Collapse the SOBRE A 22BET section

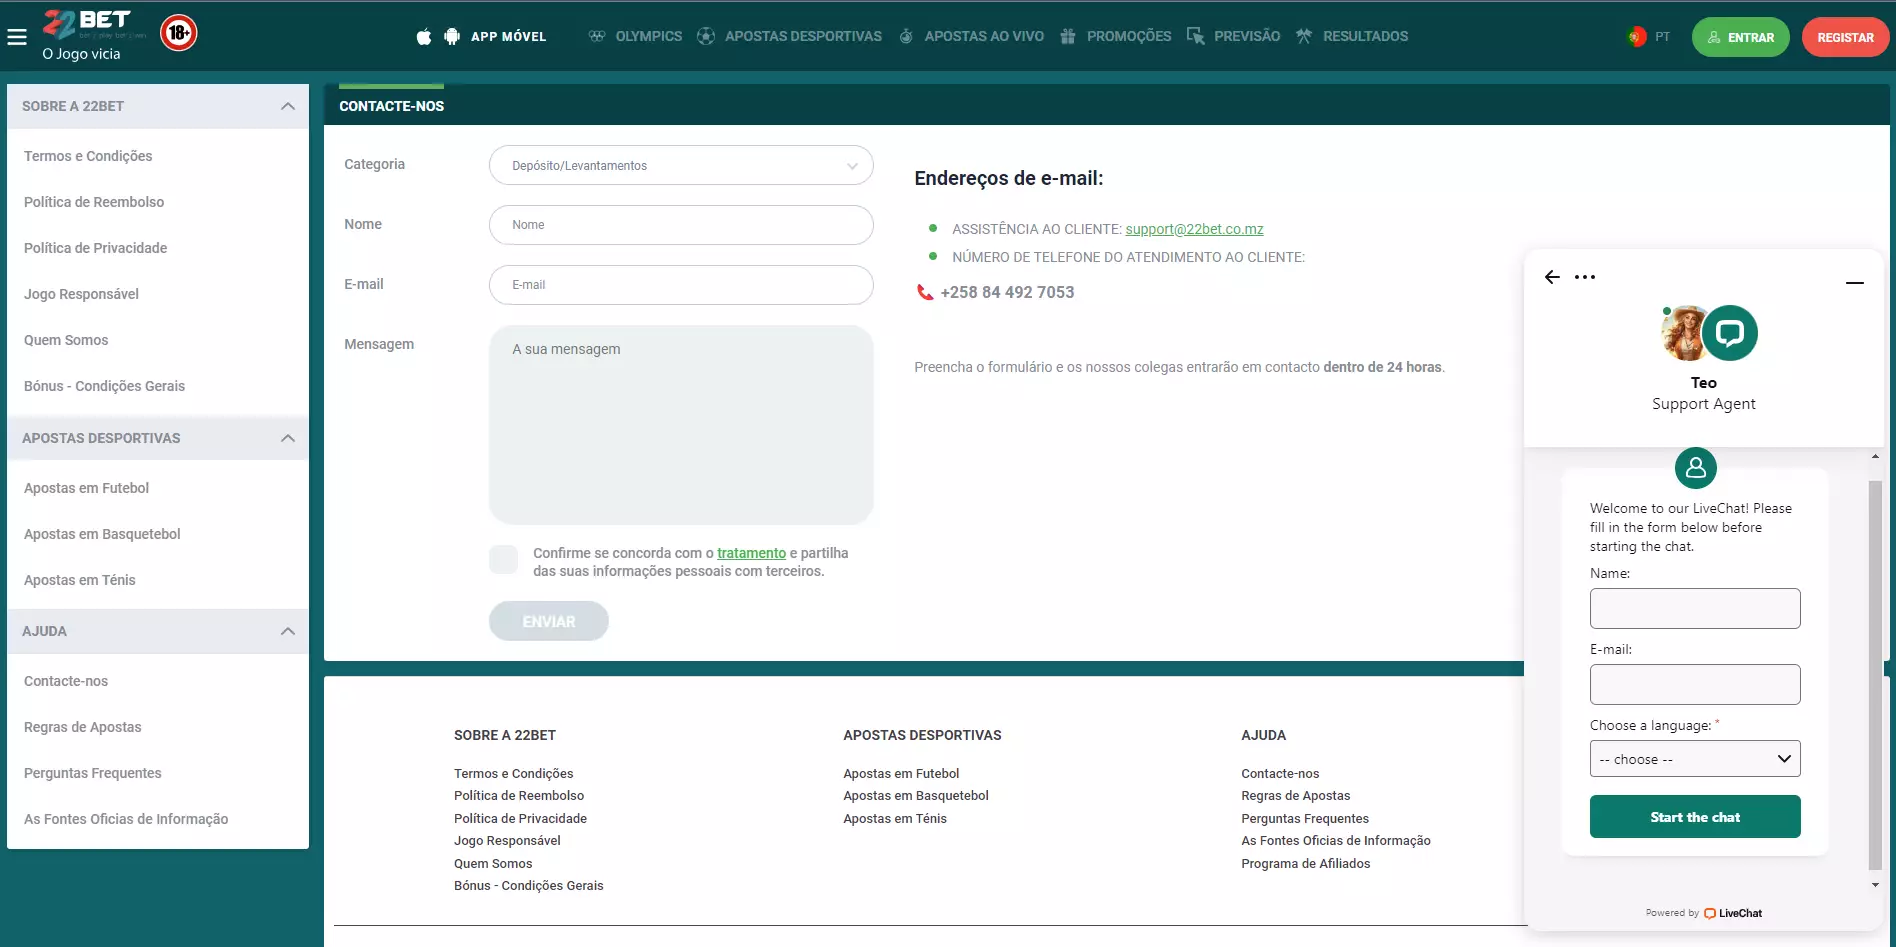tap(288, 106)
